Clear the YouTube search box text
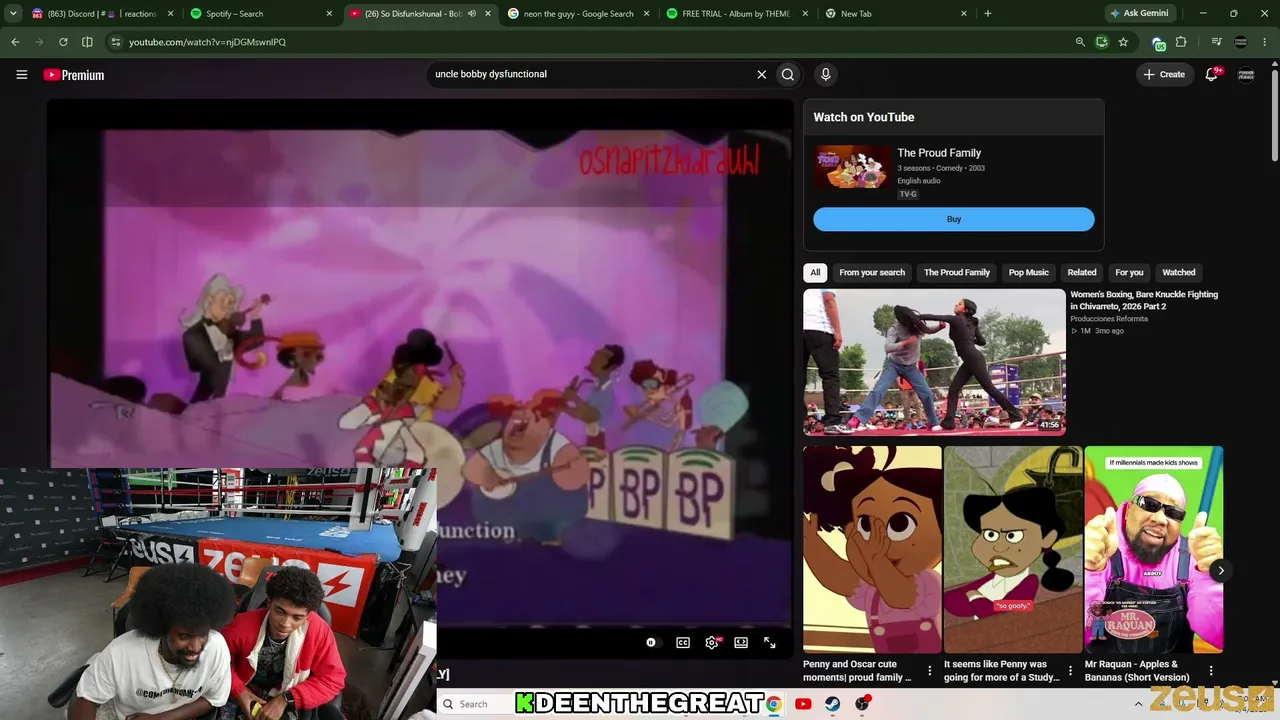 761,74
